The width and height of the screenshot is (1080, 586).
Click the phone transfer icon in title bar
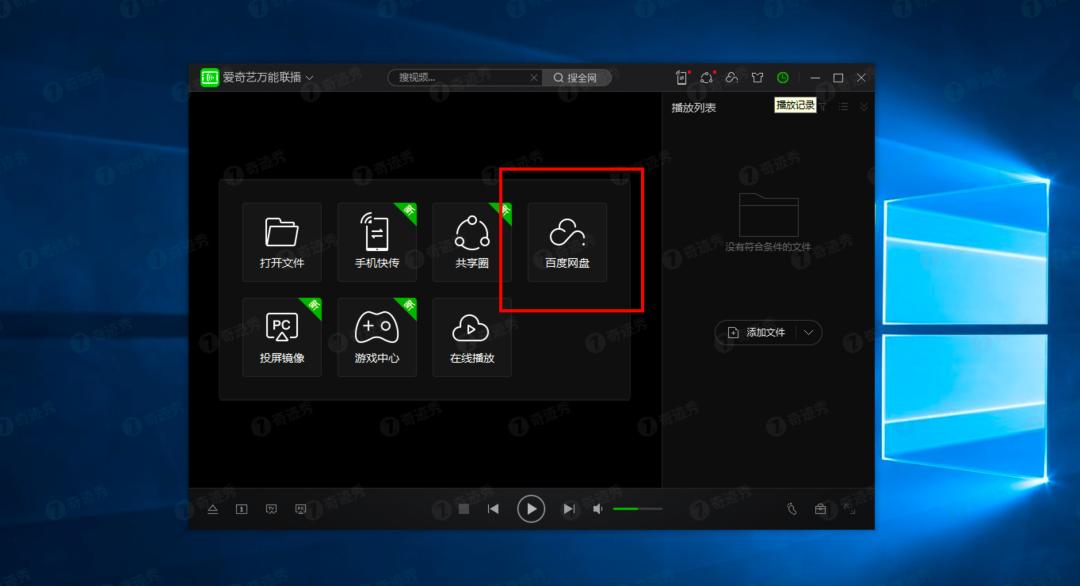pyautogui.click(x=681, y=78)
